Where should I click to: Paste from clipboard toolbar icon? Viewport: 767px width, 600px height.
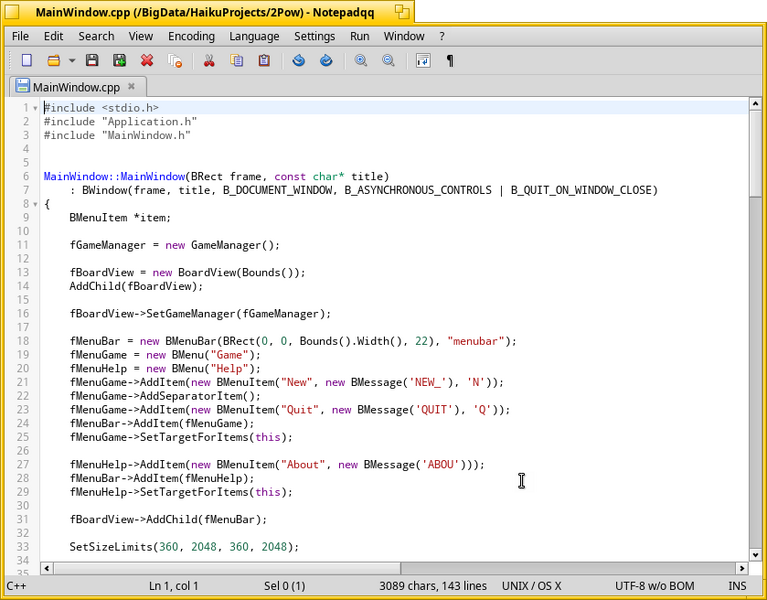point(264,61)
